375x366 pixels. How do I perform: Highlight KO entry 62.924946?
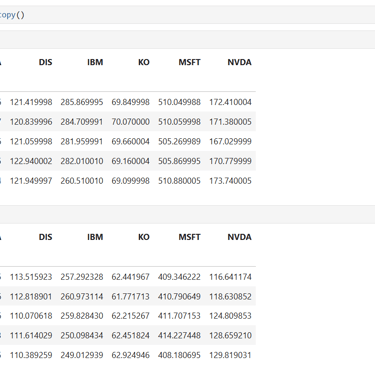pos(130,355)
